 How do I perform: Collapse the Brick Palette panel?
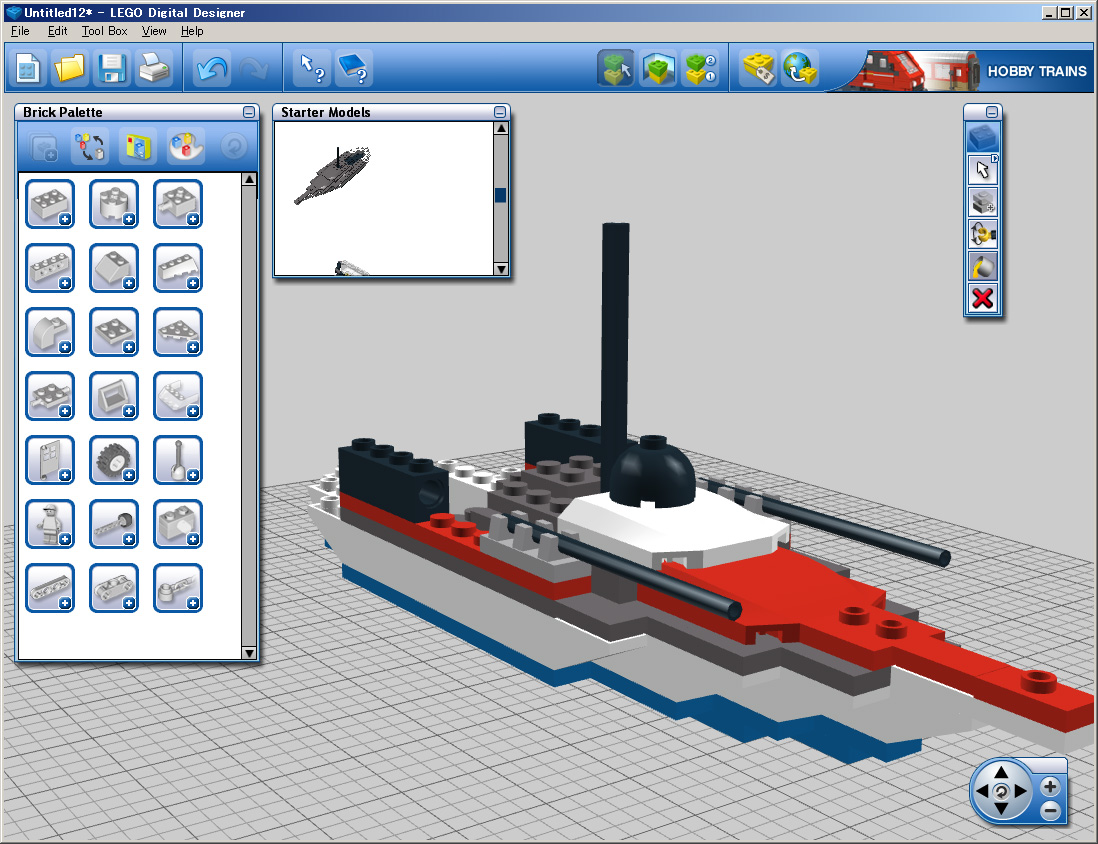coord(249,112)
